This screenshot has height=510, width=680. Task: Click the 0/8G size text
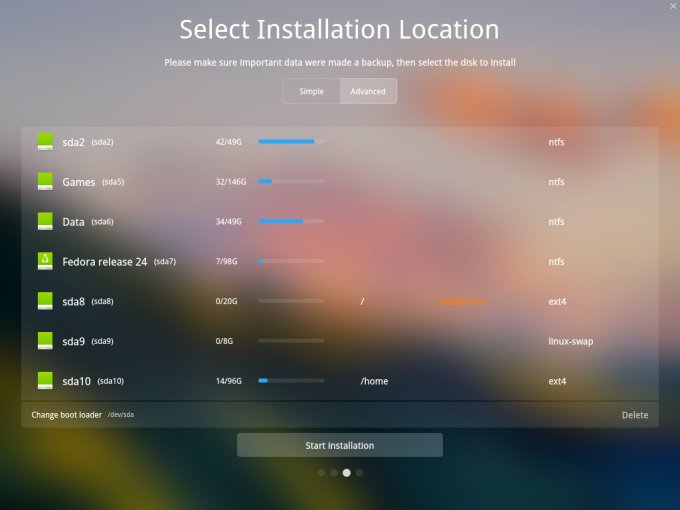224,341
